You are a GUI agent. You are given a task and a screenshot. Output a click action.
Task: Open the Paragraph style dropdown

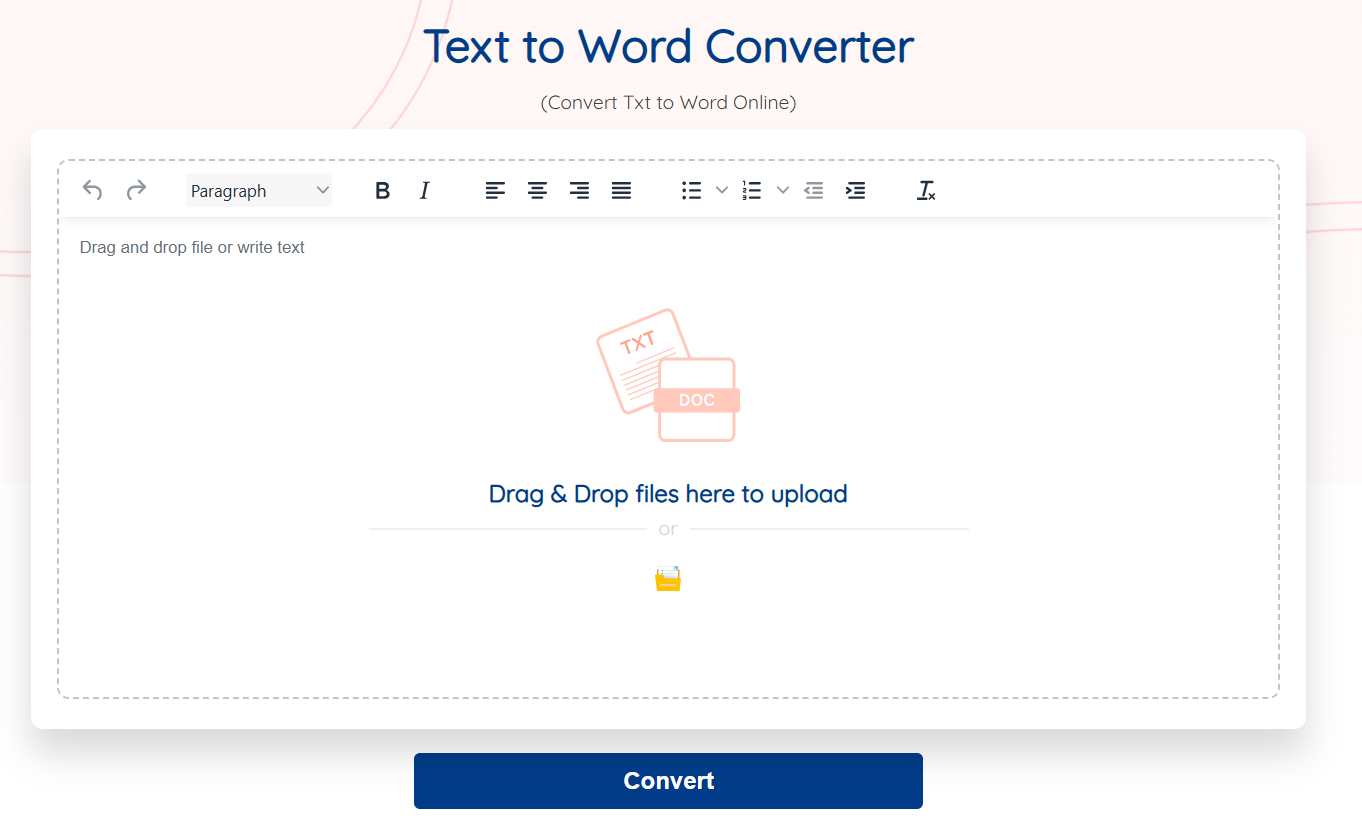pyautogui.click(x=259, y=190)
